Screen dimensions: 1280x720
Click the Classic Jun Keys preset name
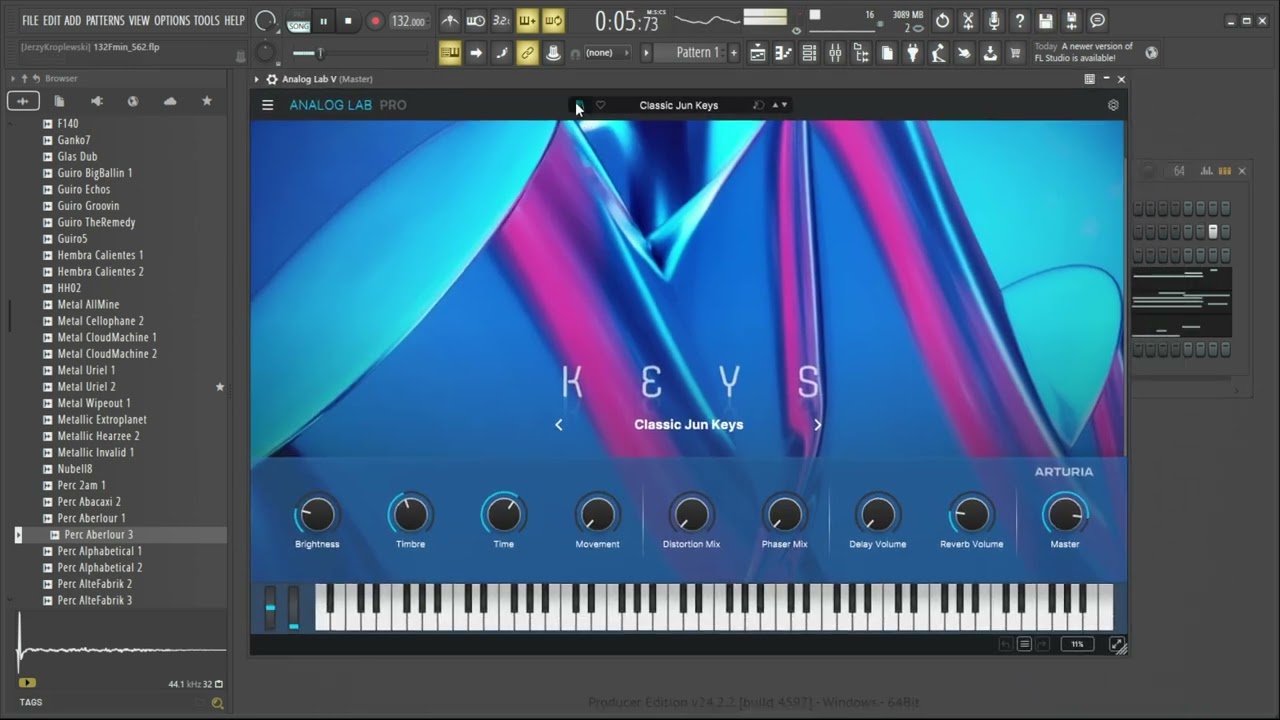689,425
